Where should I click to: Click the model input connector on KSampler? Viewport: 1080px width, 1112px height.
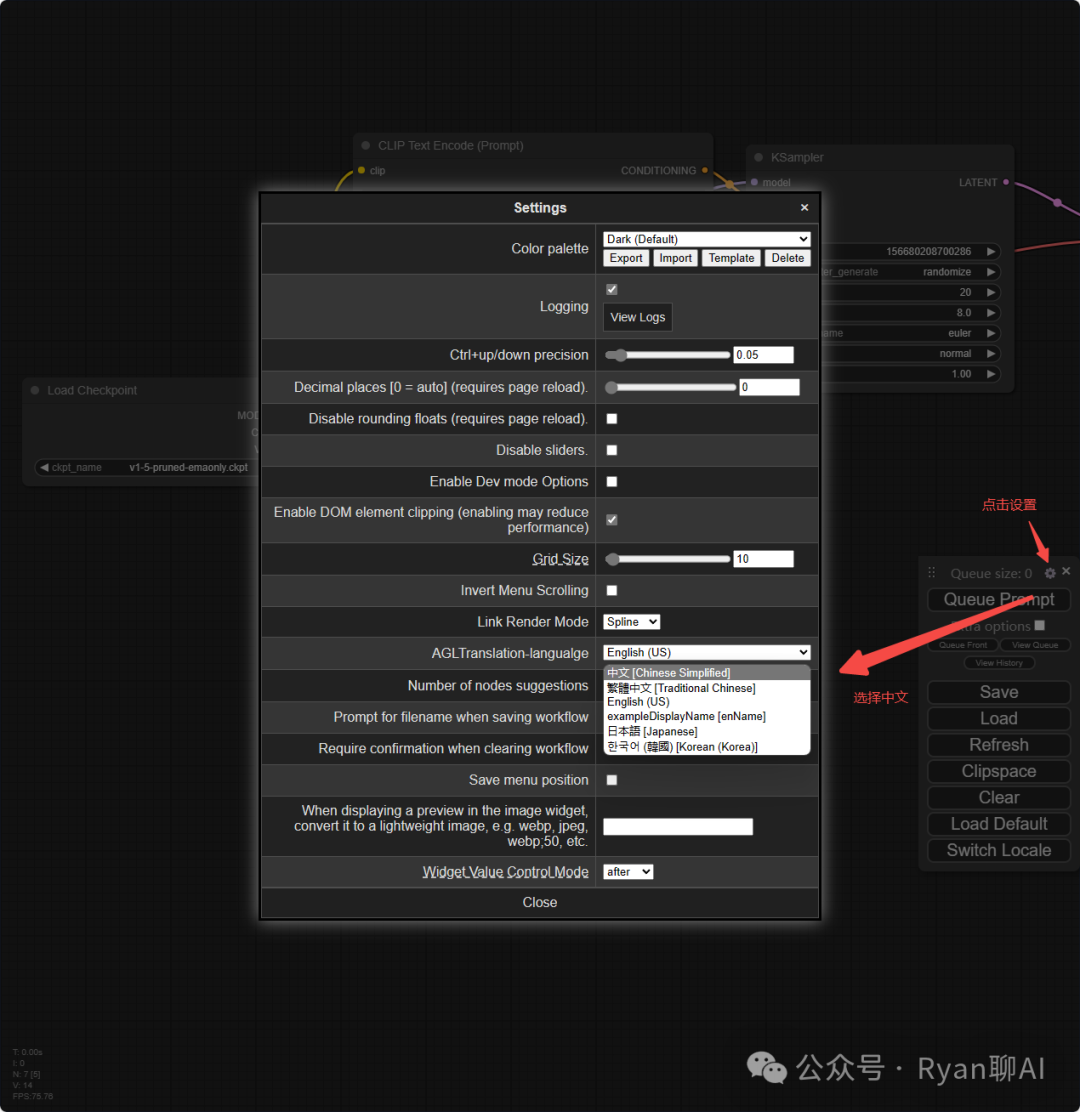tap(755, 182)
